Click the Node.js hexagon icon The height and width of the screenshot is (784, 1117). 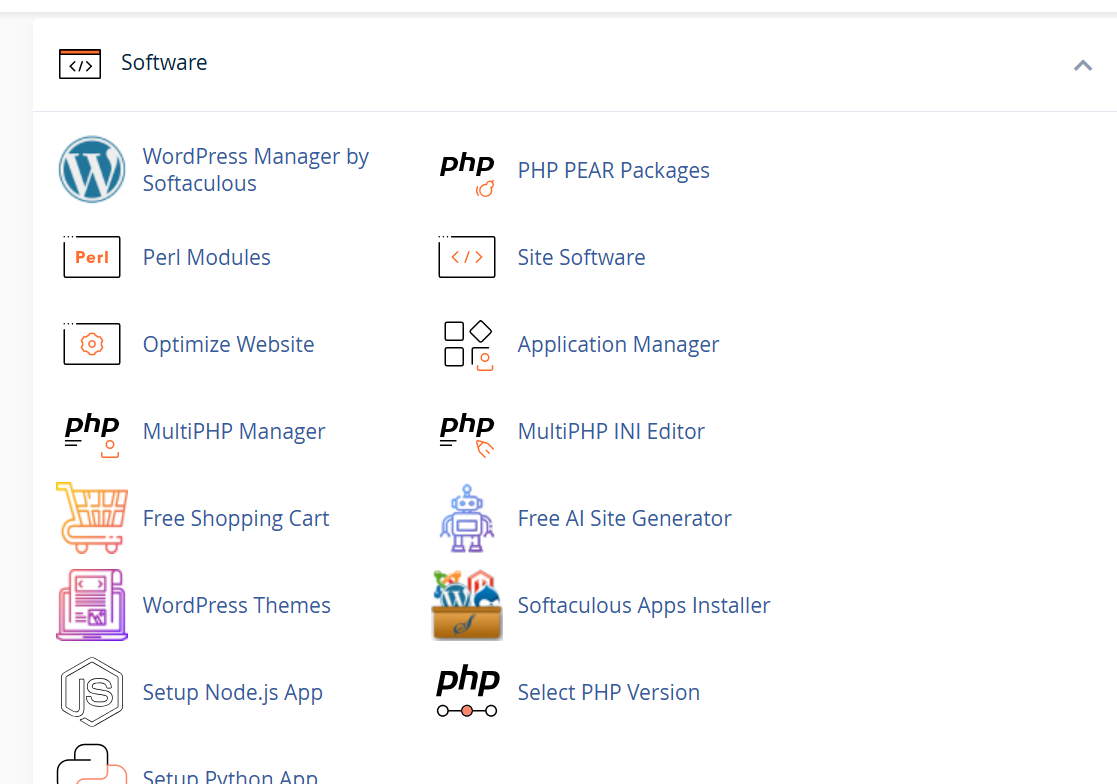[92, 691]
